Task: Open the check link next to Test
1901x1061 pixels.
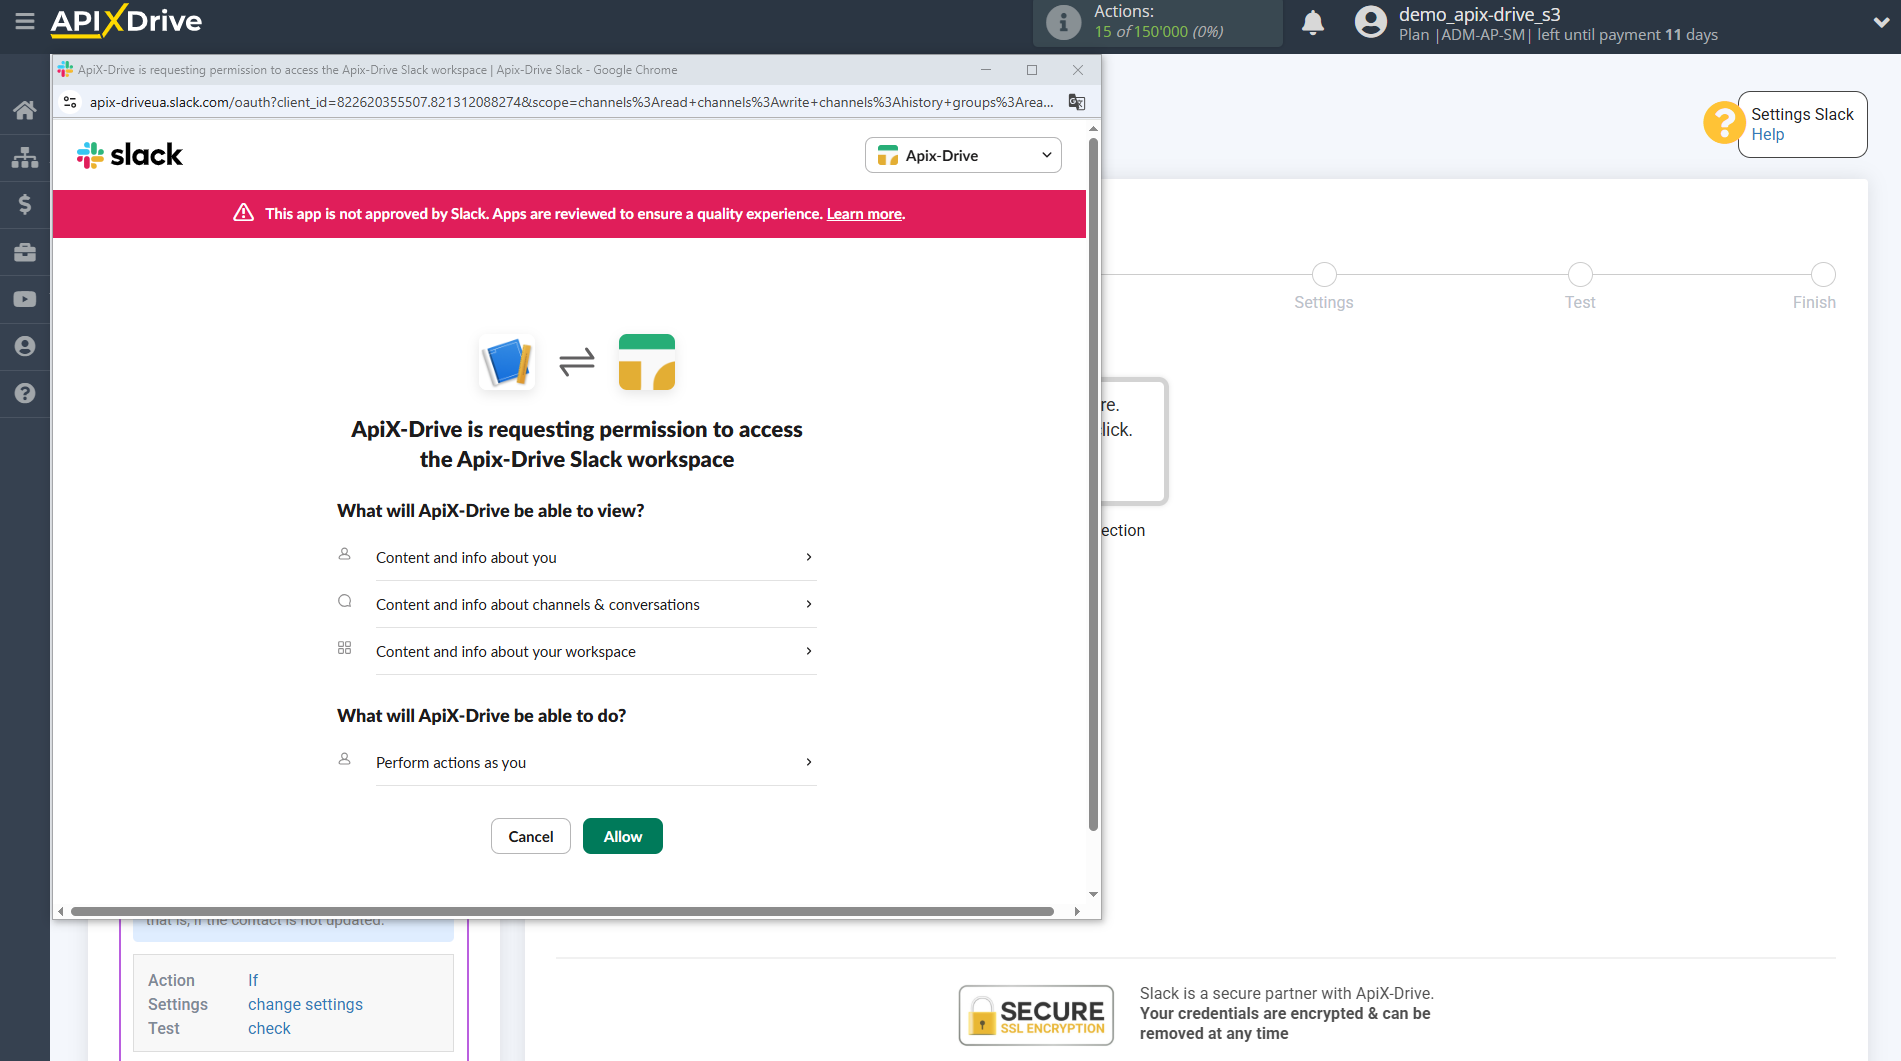Action: 269,1028
